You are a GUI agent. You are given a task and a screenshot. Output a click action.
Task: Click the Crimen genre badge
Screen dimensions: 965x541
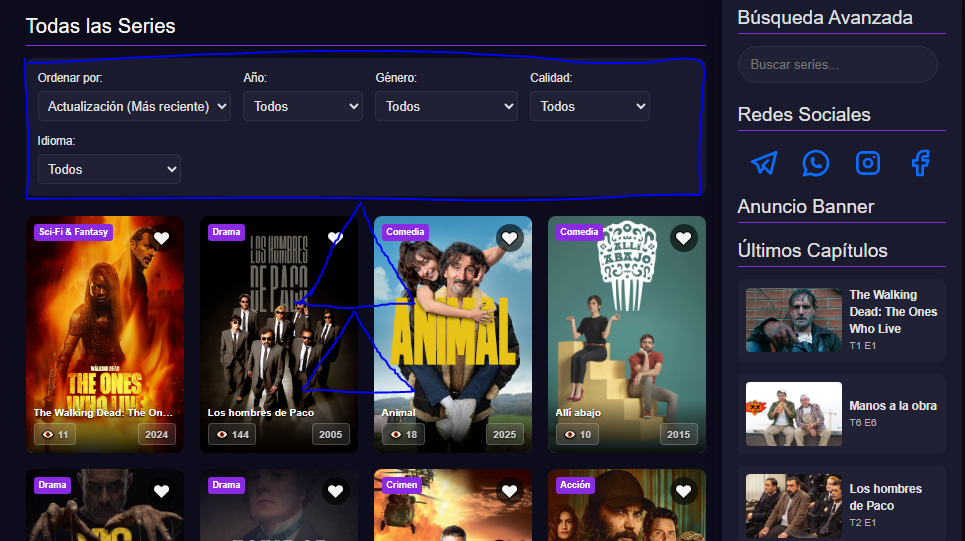pos(401,485)
